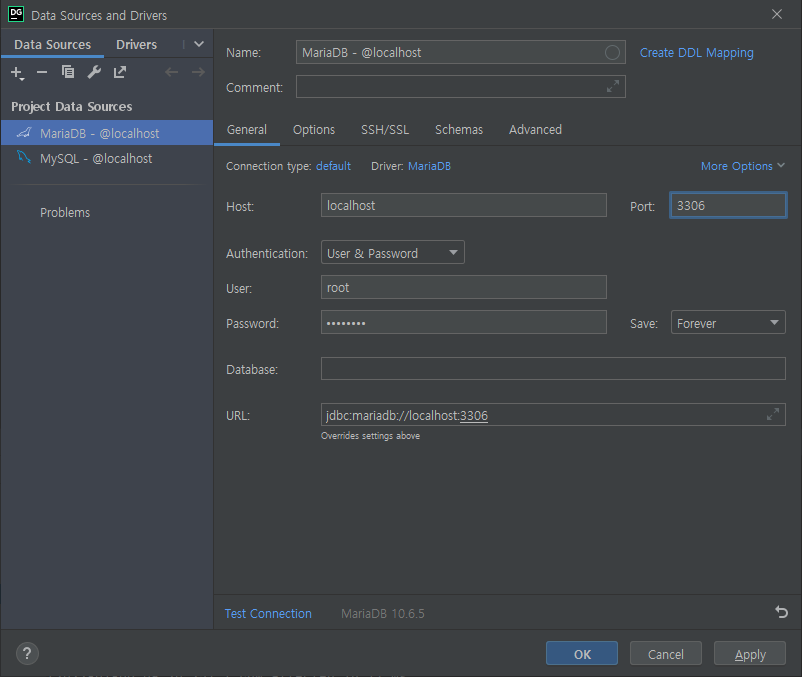802x677 pixels.
Task: Open the Authentication dropdown
Action: pos(392,253)
